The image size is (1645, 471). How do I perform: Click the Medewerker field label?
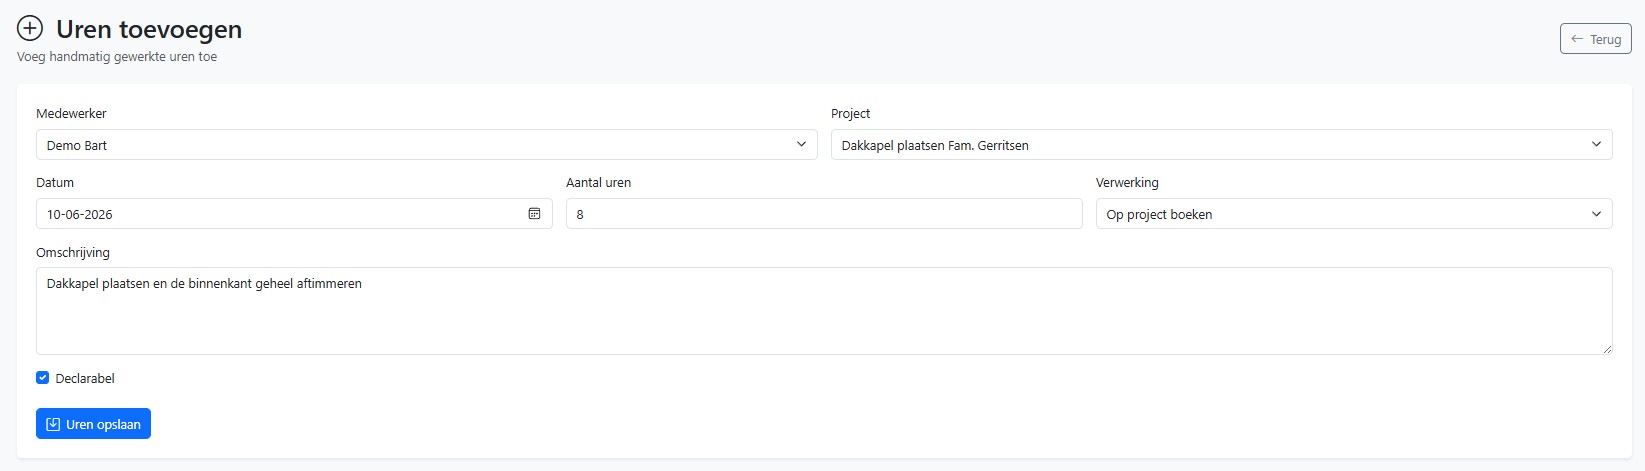[71, 113]
